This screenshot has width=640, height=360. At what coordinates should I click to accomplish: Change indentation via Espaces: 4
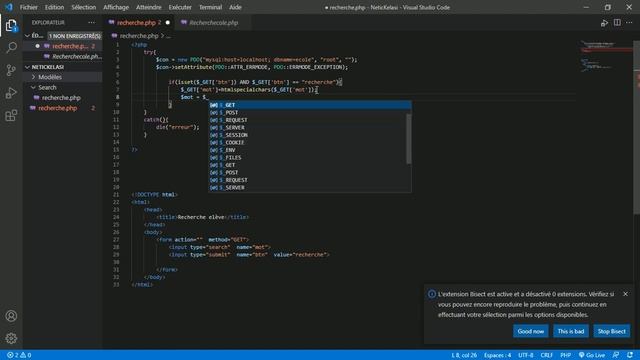point(497,355)
